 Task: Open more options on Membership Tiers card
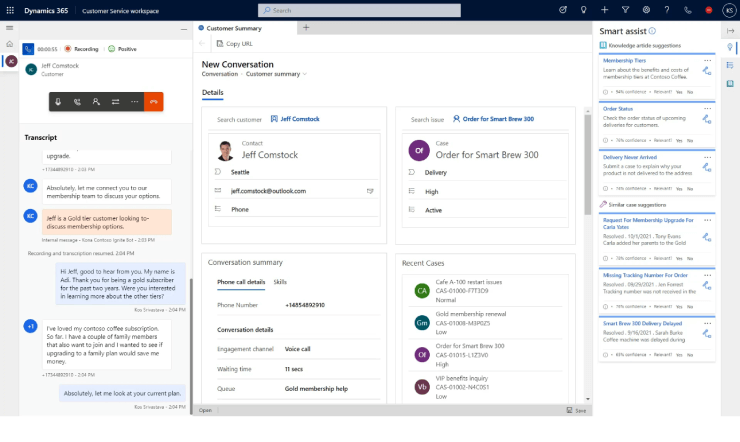pos(707,60)
